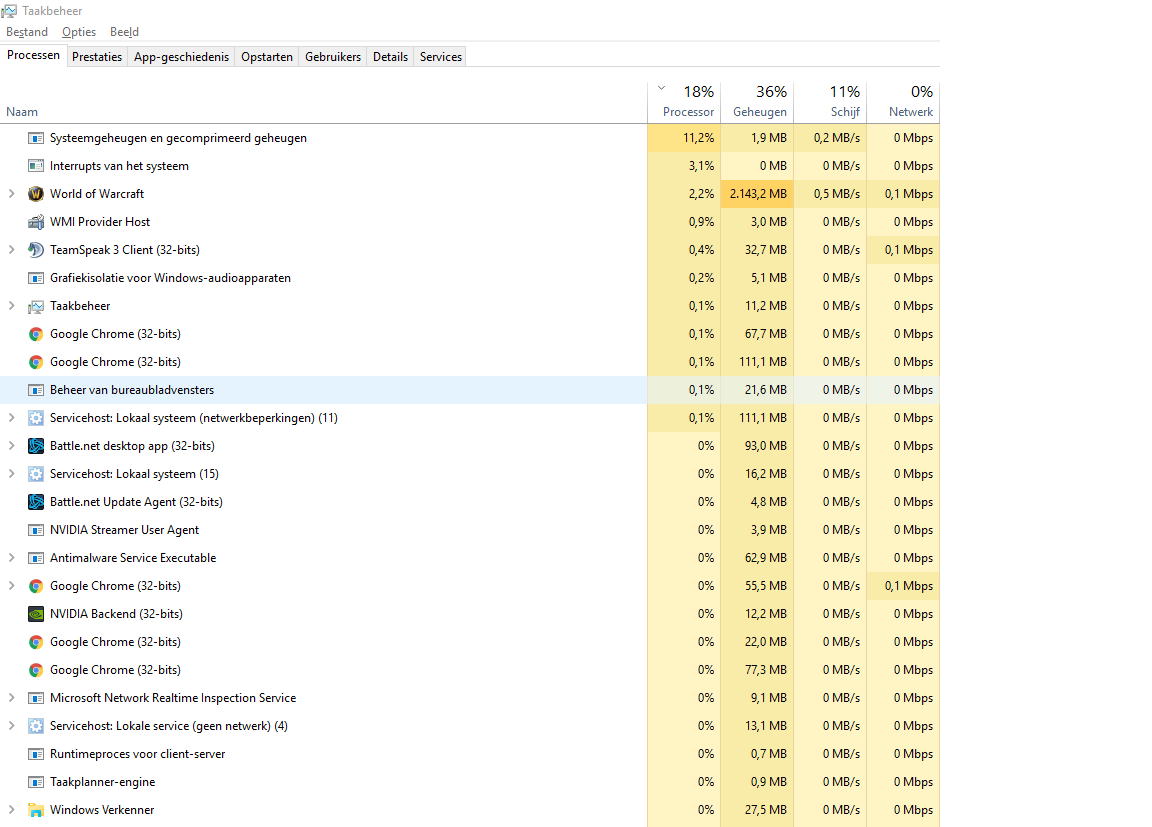The width and height of the screenshot is (1152, 827).
Task: Expand the TeamSpeak 3 Client group
Action: pyautogui.click(x=11, y=250)
